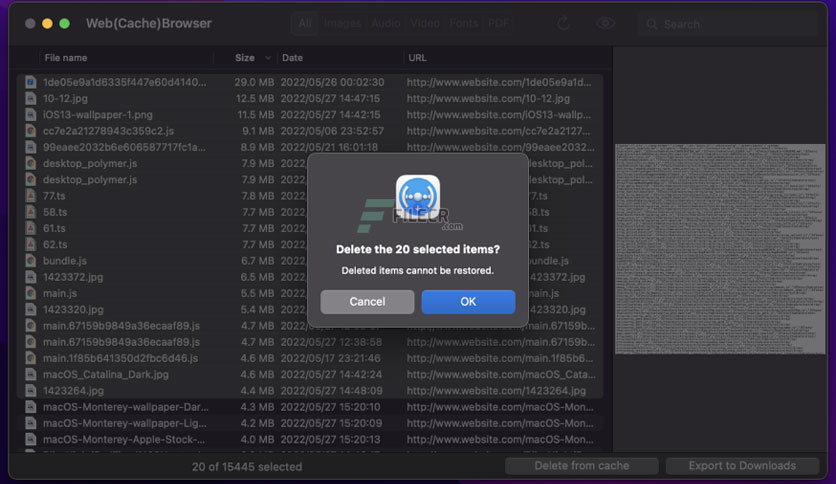This screenshot has height=484, width=836.
Task: Click file icon of macOS_Catalina_Dark.jpg
Action: (x=31, y=374)
